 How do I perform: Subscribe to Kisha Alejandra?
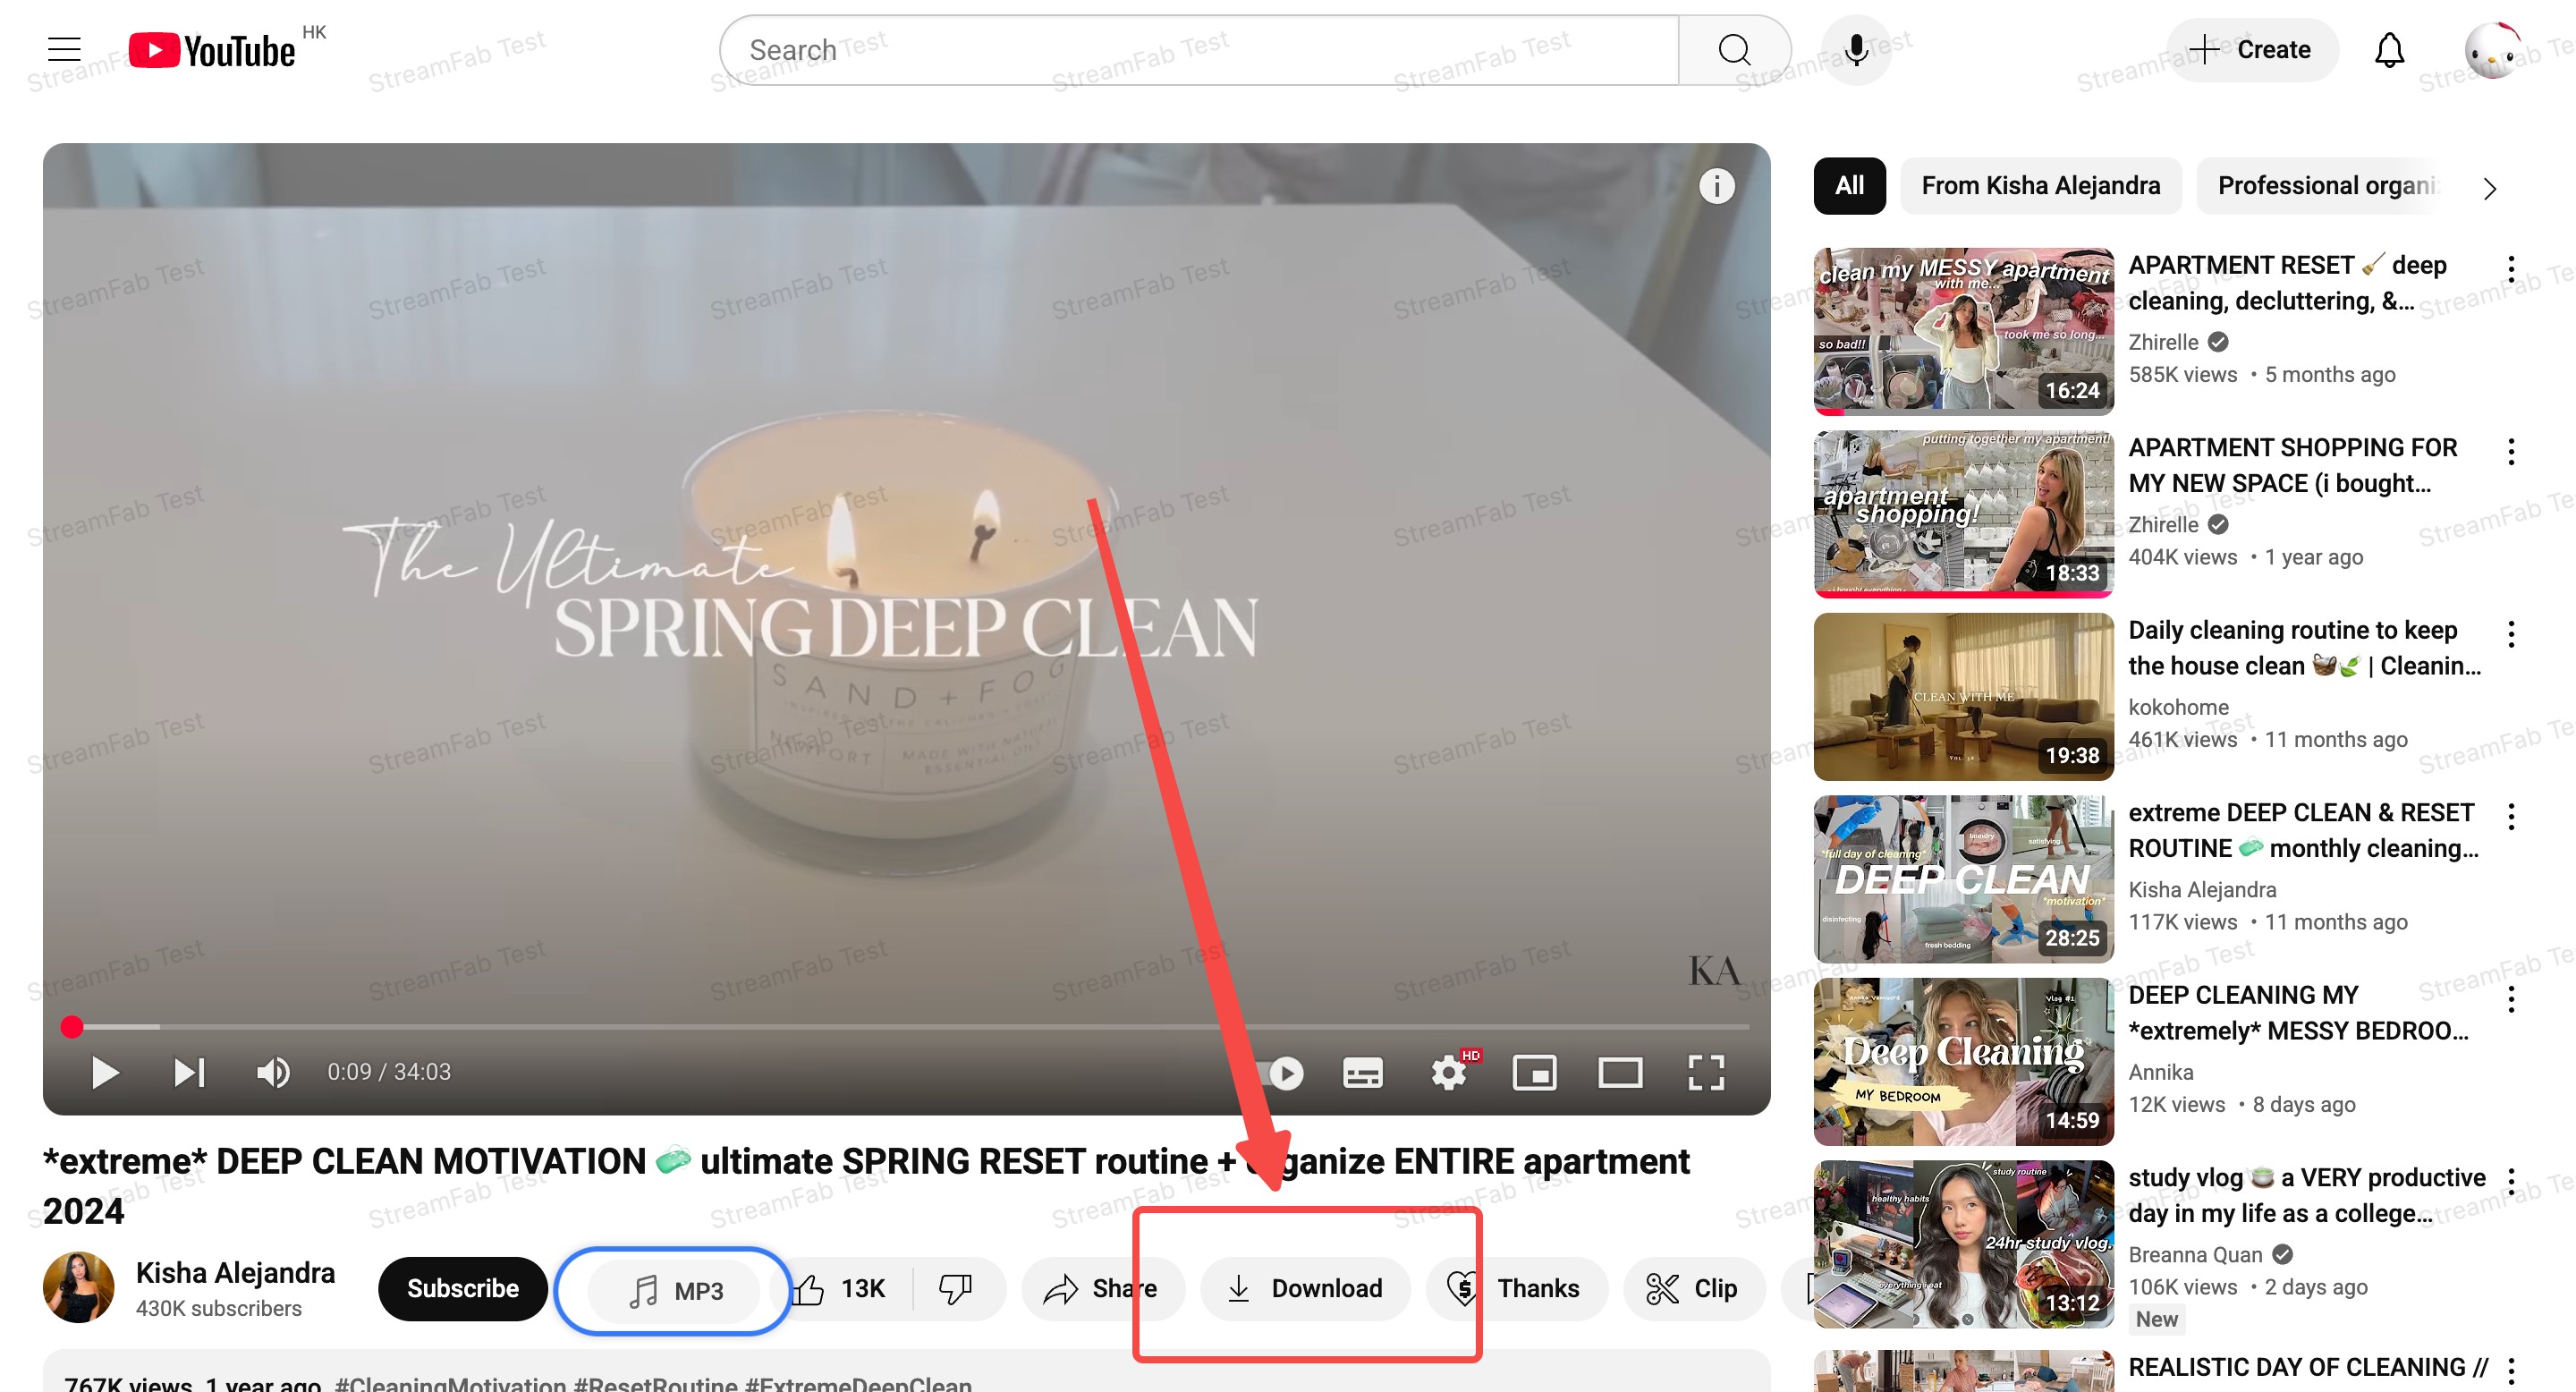pyautogui.click(x=462, y=1289)
